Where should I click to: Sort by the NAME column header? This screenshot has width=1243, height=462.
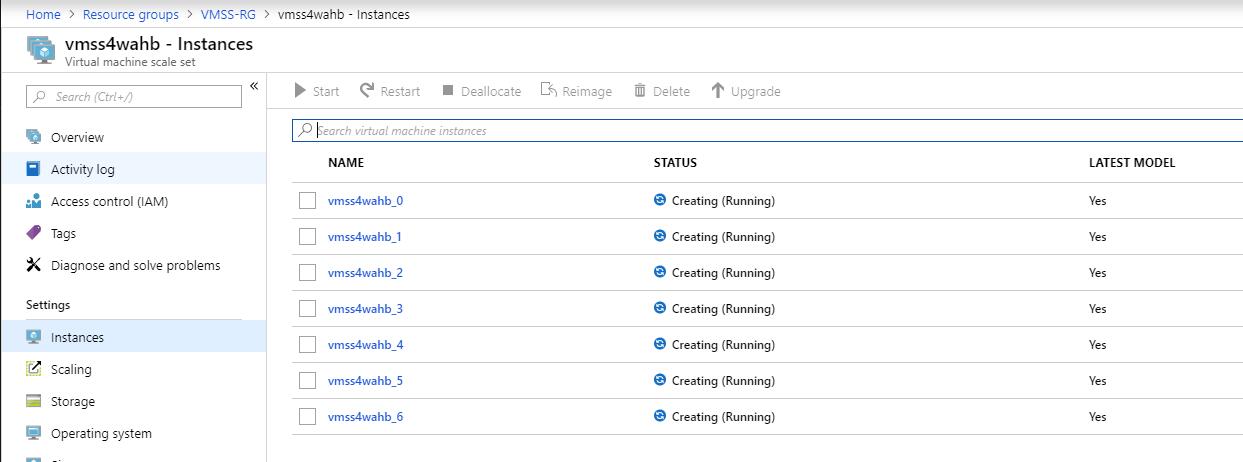[x=346, y=162]
